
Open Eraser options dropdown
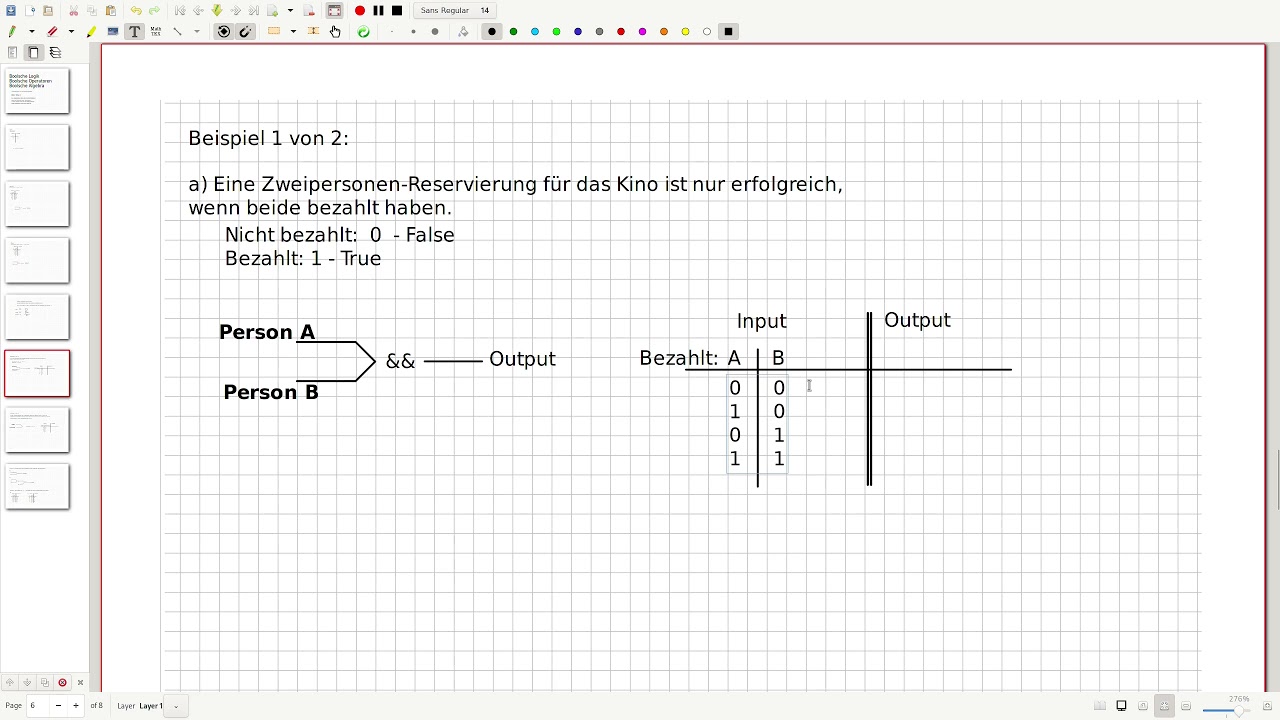(x=70, y=32)
